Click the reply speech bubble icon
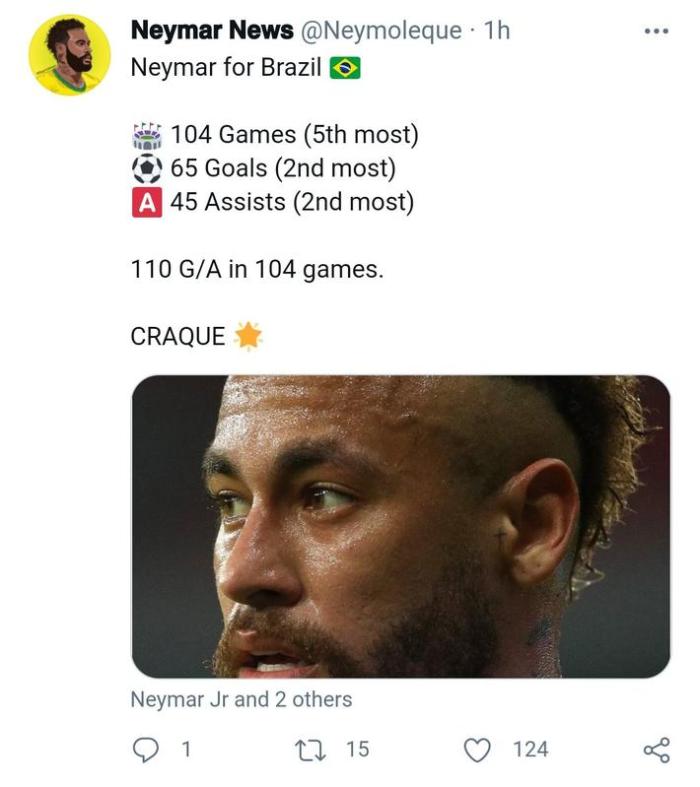The image size is (700, 787). click(x=145, y=749)
